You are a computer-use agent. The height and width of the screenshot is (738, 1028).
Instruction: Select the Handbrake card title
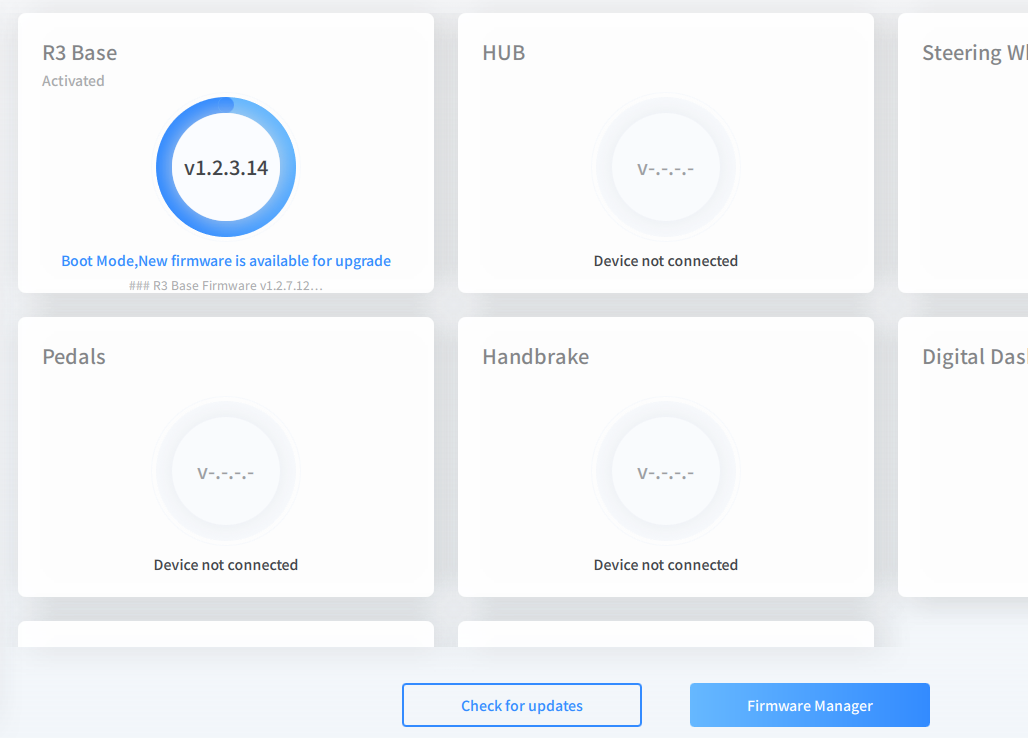click(535, 357)
